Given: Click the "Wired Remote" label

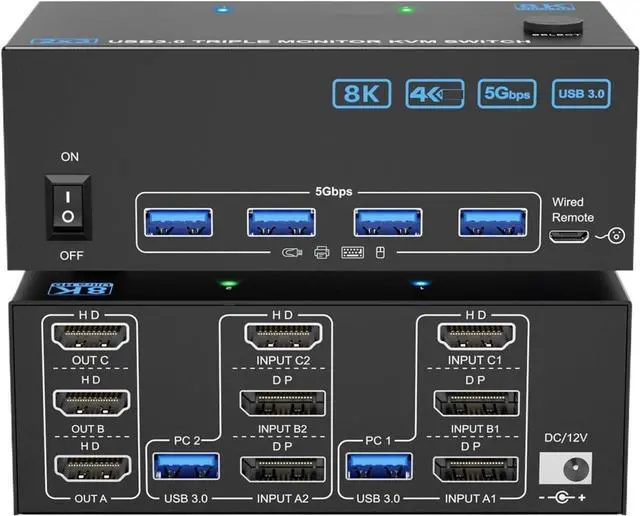Looking at the screenshot, I should click(x=573, y=209).
